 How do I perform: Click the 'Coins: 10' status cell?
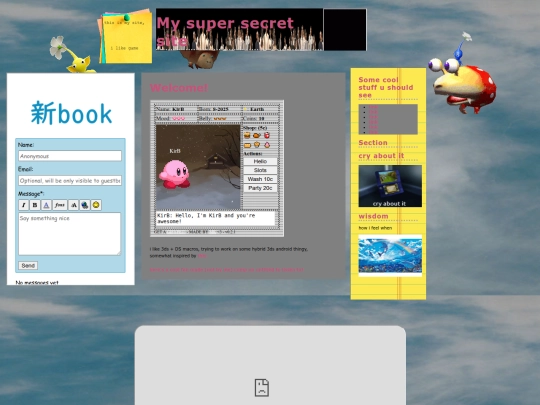pos(261,118)
